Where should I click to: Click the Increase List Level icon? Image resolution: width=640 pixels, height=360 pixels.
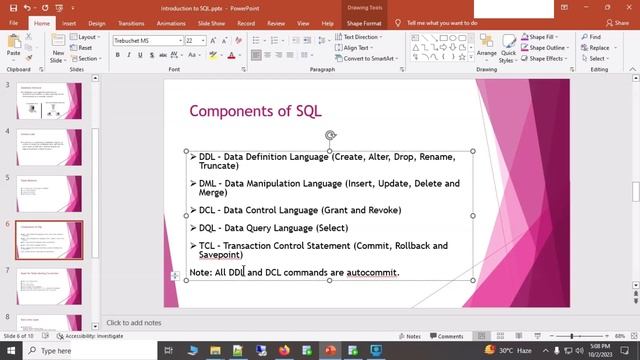click(x=307, y=40)
